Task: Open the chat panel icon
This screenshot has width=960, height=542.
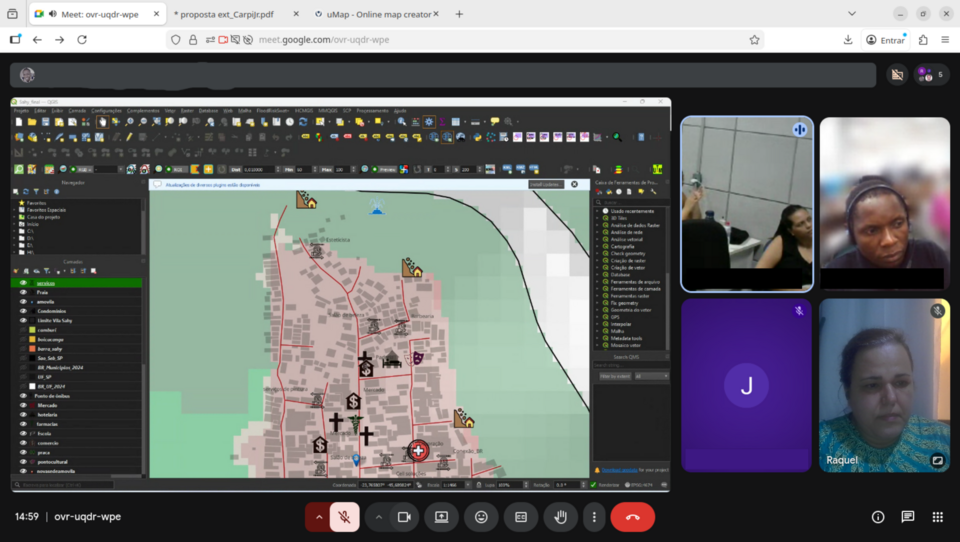Action: (x=907, y=517)
